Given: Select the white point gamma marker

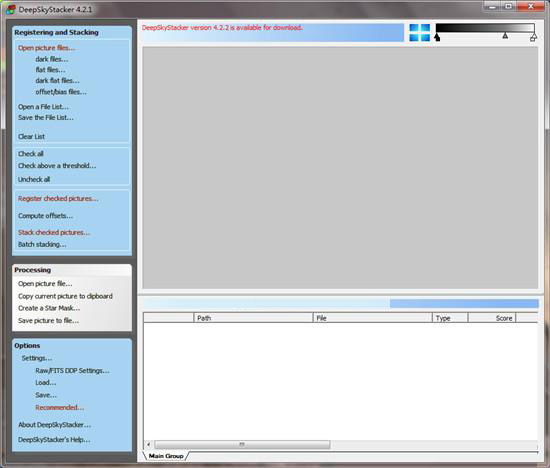Looking at the screenshot, I should pos(533,37).
